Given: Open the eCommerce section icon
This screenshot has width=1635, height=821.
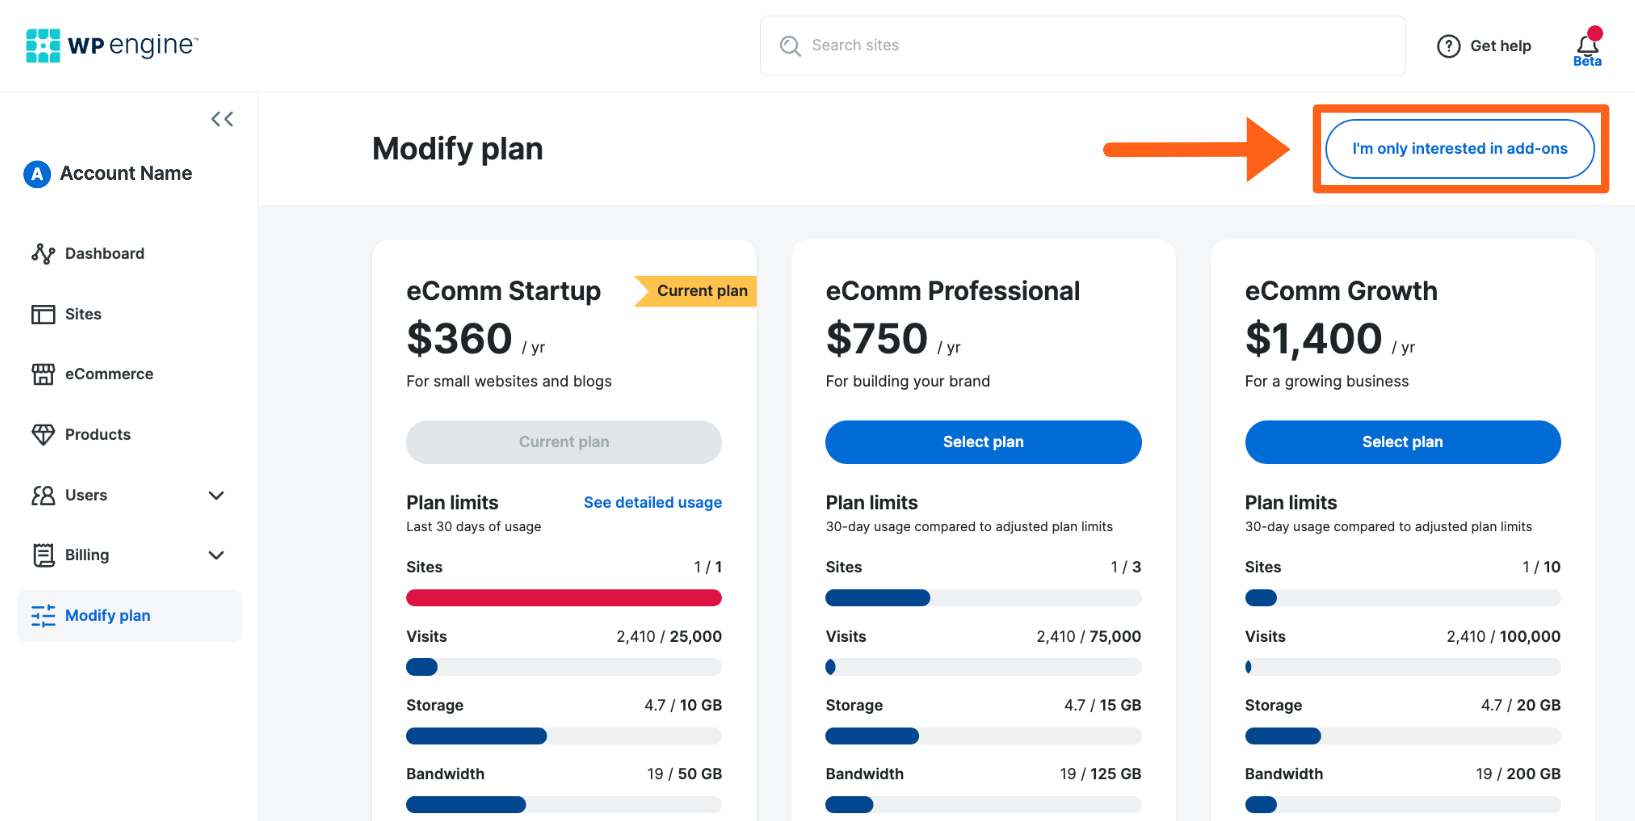Looking at the screenshot, I should 44,374.
